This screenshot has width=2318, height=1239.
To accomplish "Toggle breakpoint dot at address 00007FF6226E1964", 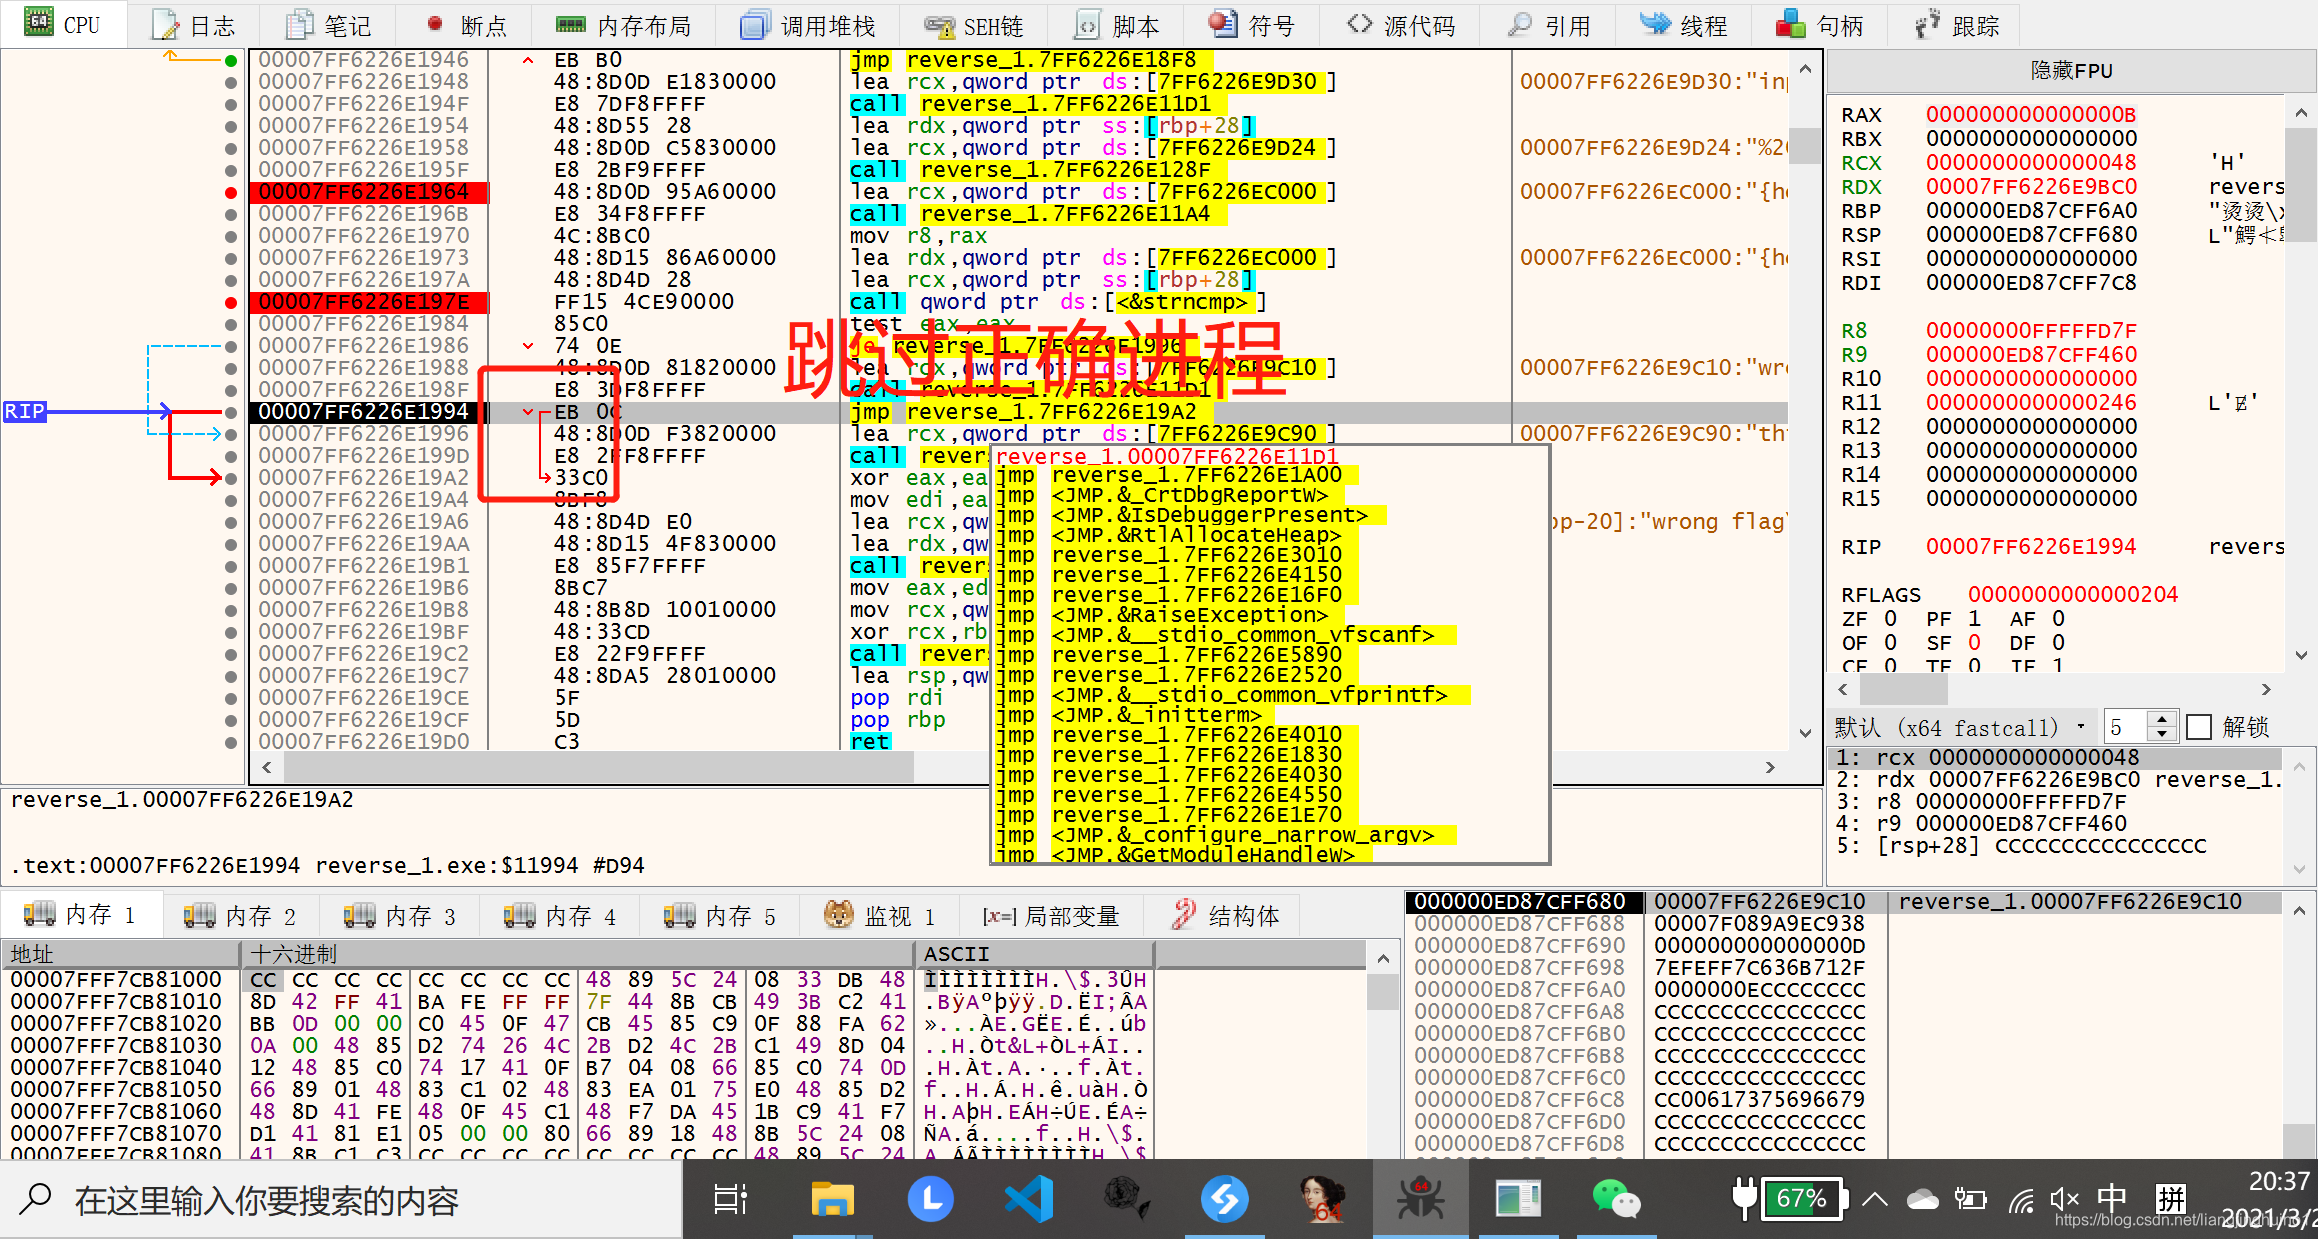I will click(x=231, y=192).
